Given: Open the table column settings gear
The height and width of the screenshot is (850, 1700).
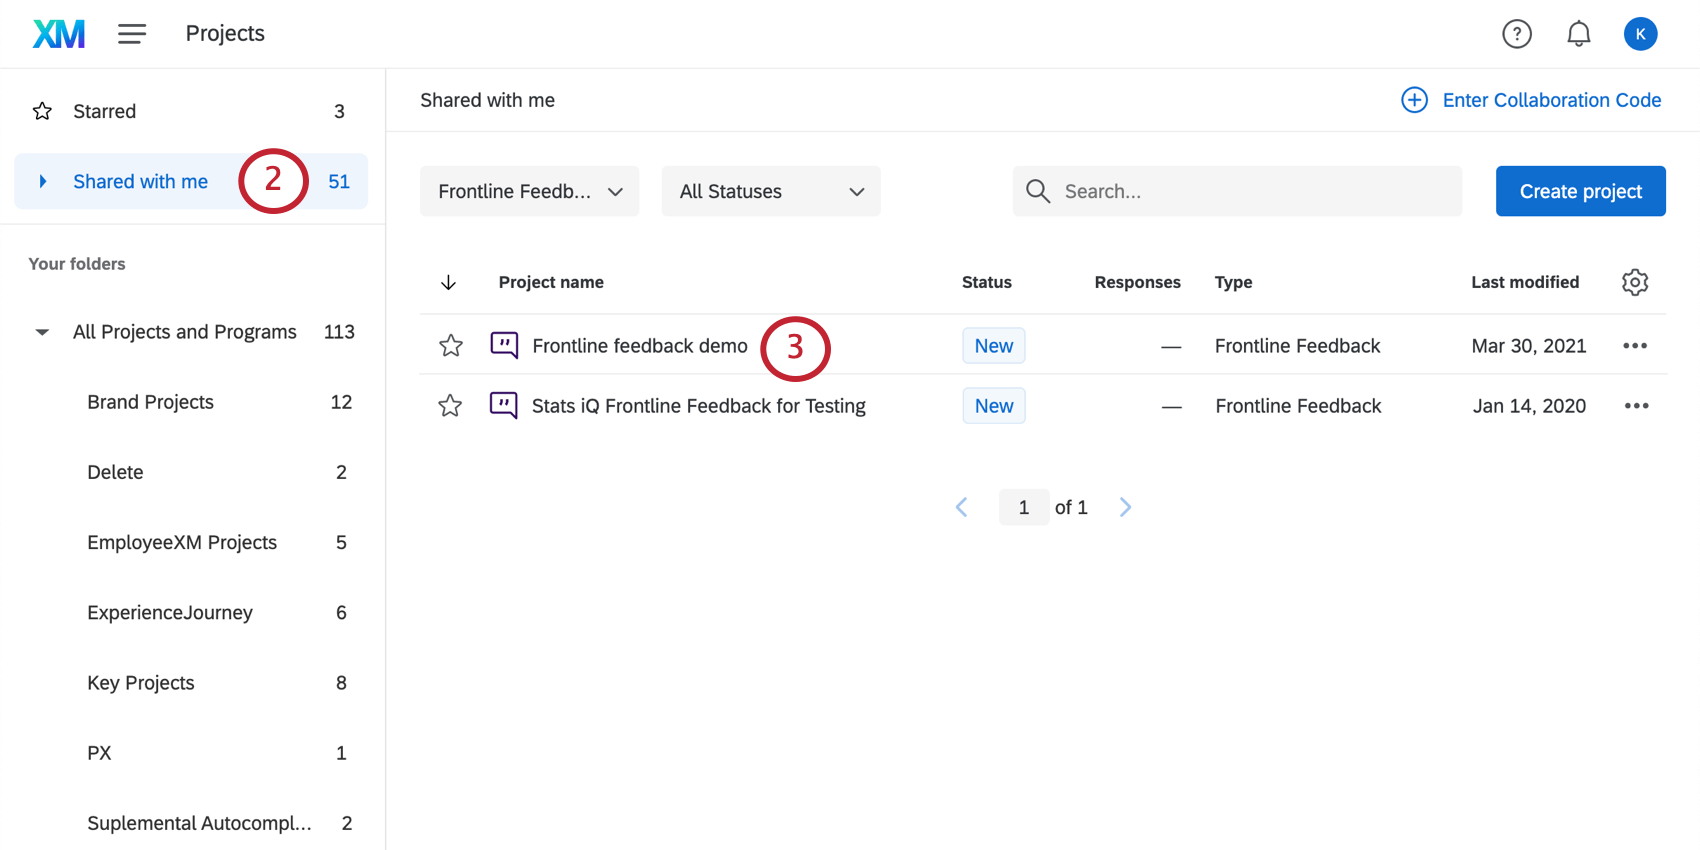Looking at the screenshot, I should 1635,282.
